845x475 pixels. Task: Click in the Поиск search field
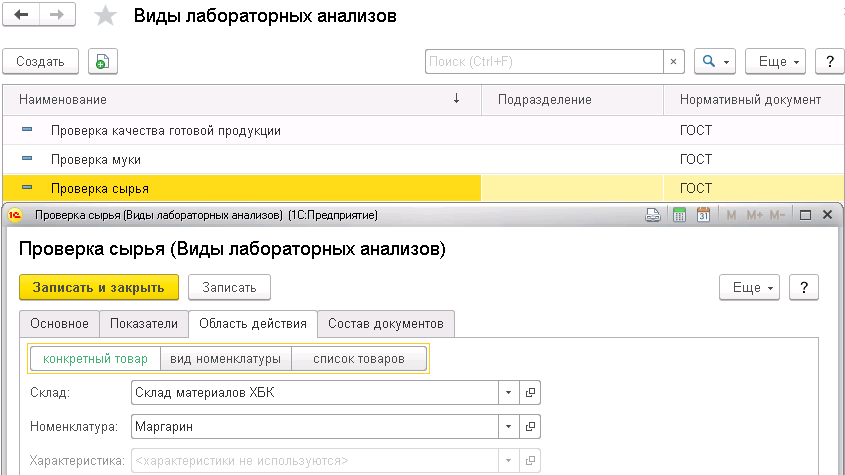[544, 62]
